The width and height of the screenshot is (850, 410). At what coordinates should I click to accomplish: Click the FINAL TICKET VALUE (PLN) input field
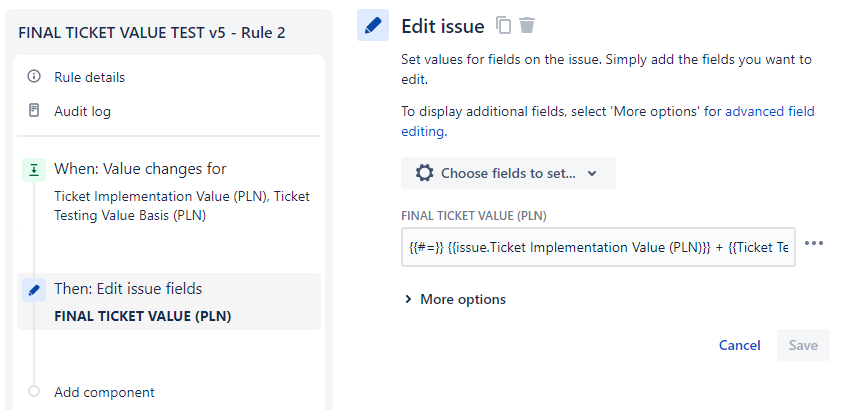click(x=597, y=246)
